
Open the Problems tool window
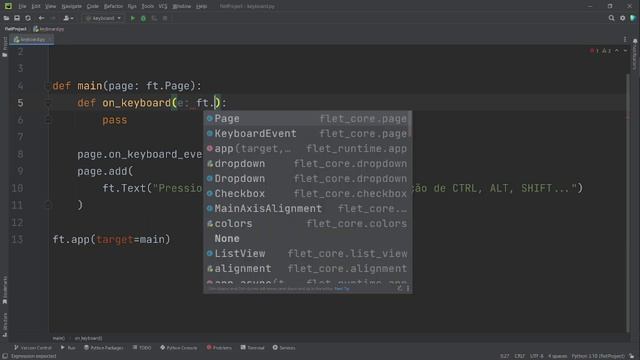click(219, 348)
